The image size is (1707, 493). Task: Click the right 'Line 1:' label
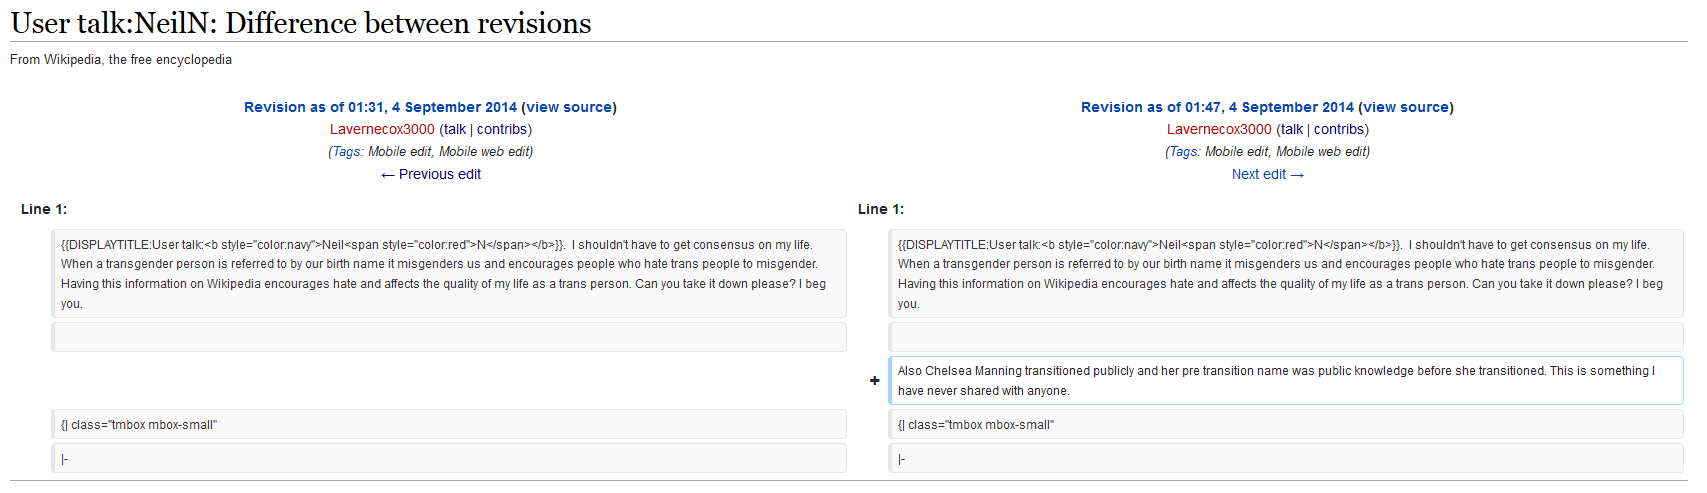click(881, 209)
